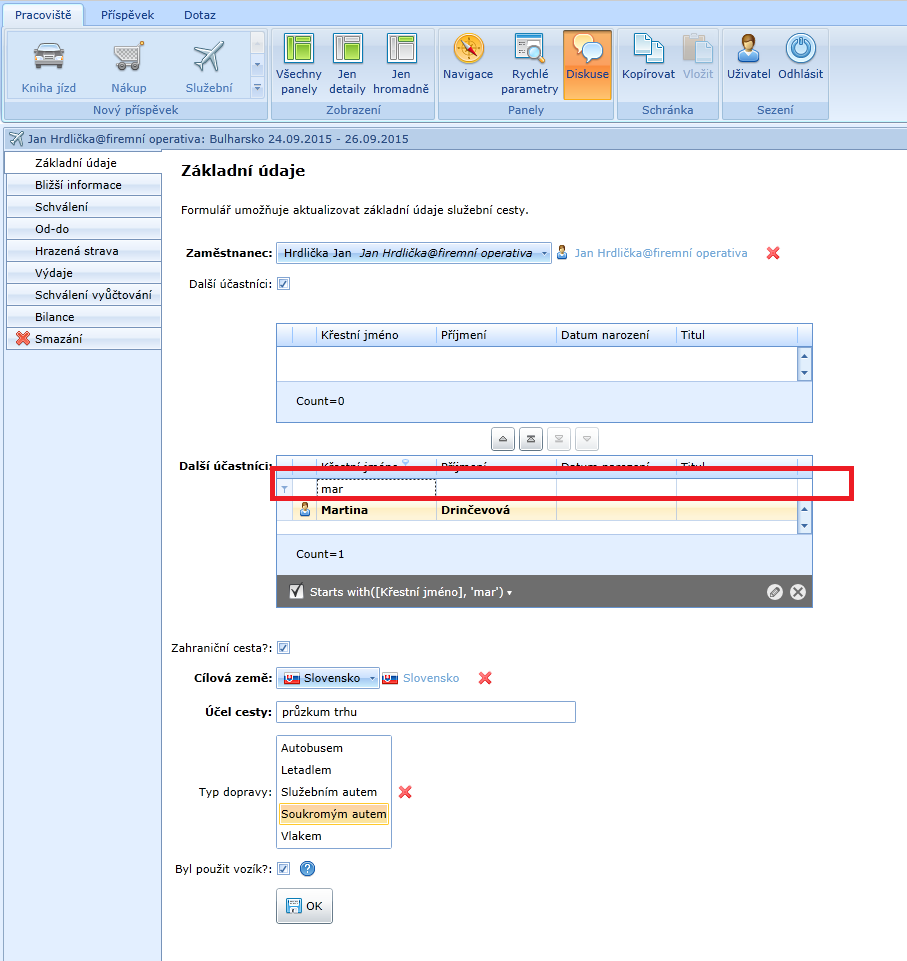Screen dimensions: 907x961
Task: Toggle the Zahraniční cesta checkbox
Action: click(x=283, y=648)
